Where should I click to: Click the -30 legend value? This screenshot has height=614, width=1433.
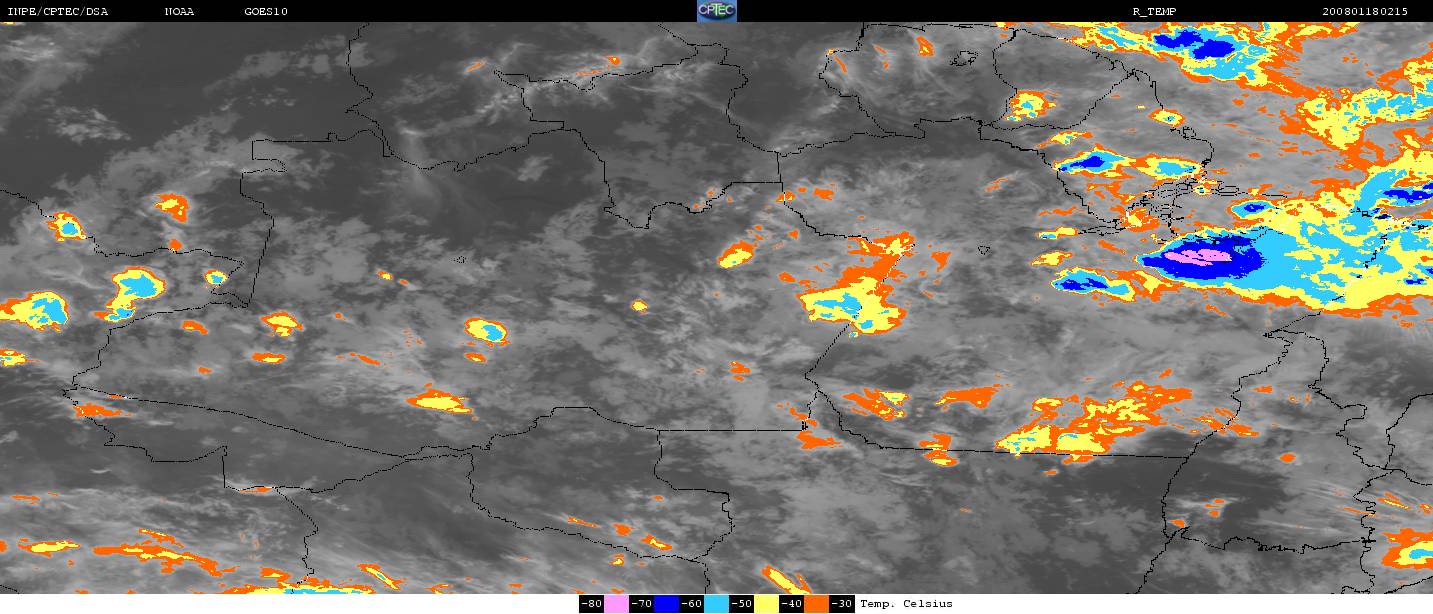(841, 604)
